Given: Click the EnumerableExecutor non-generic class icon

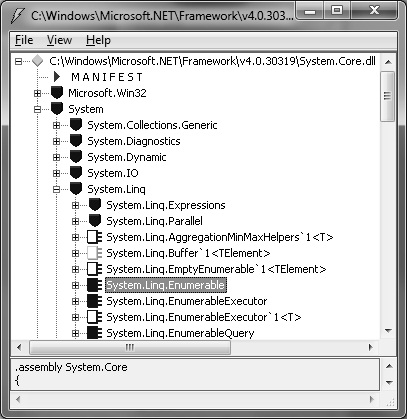Looking at the screenshot, I should pos(95,301).
